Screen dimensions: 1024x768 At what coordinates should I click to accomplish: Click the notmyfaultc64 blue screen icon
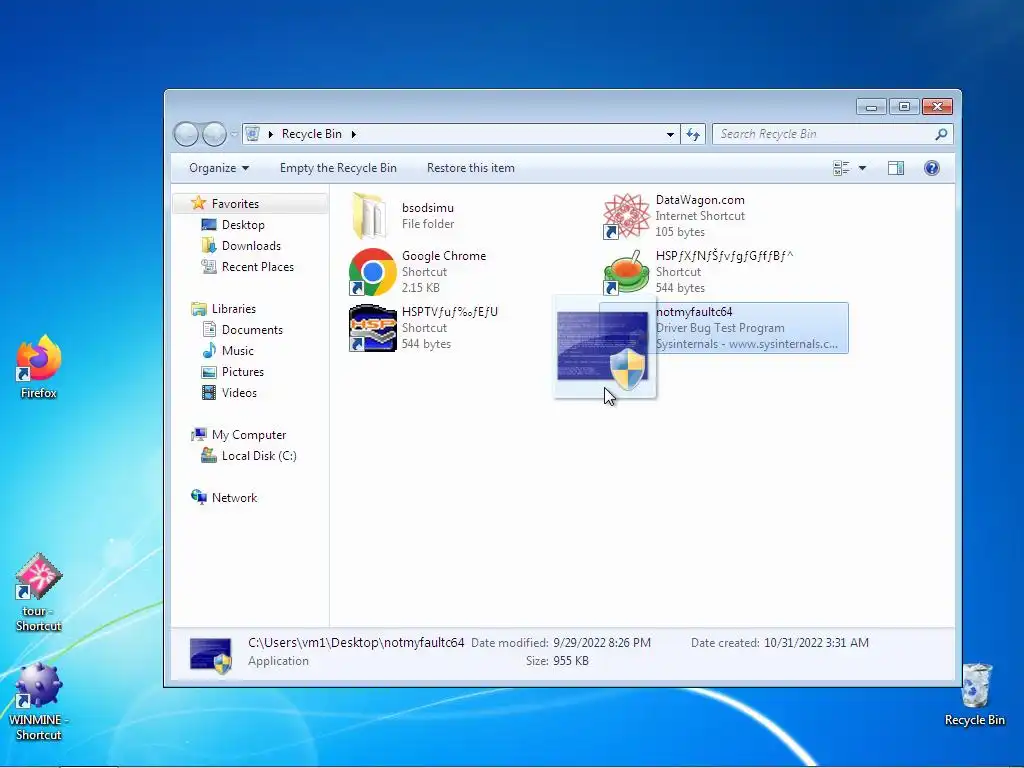point(602,346)
